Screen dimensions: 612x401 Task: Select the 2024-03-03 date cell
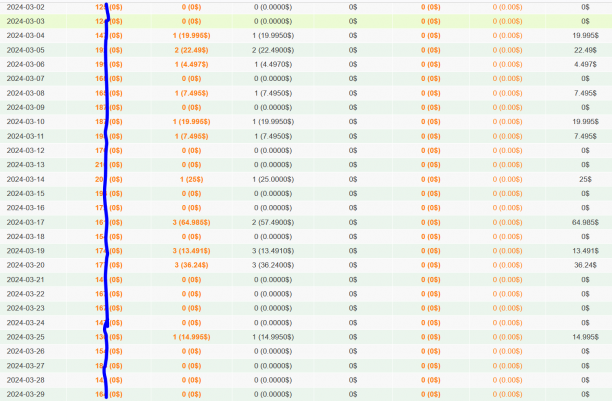click(25, 21)
